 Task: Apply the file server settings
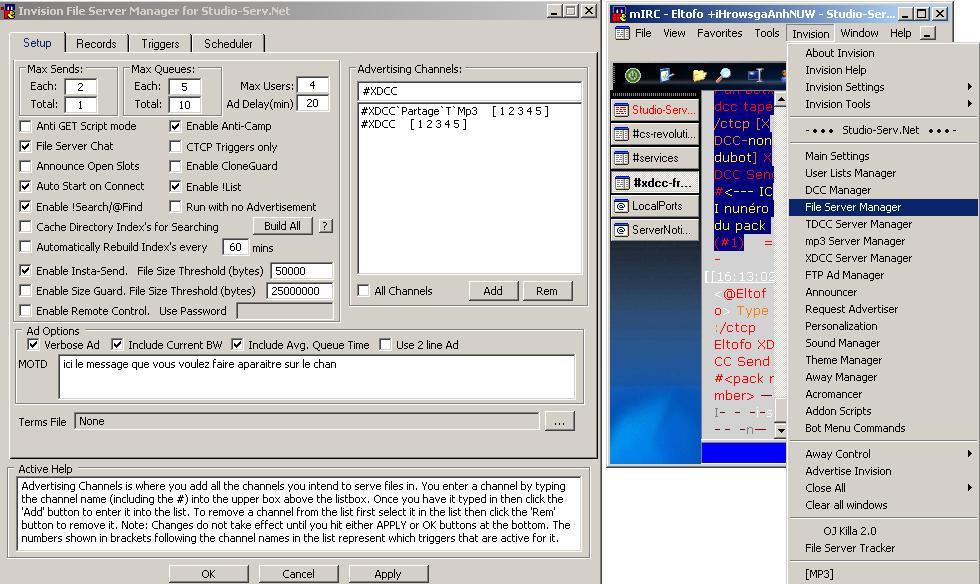click(x=388, y=573)
